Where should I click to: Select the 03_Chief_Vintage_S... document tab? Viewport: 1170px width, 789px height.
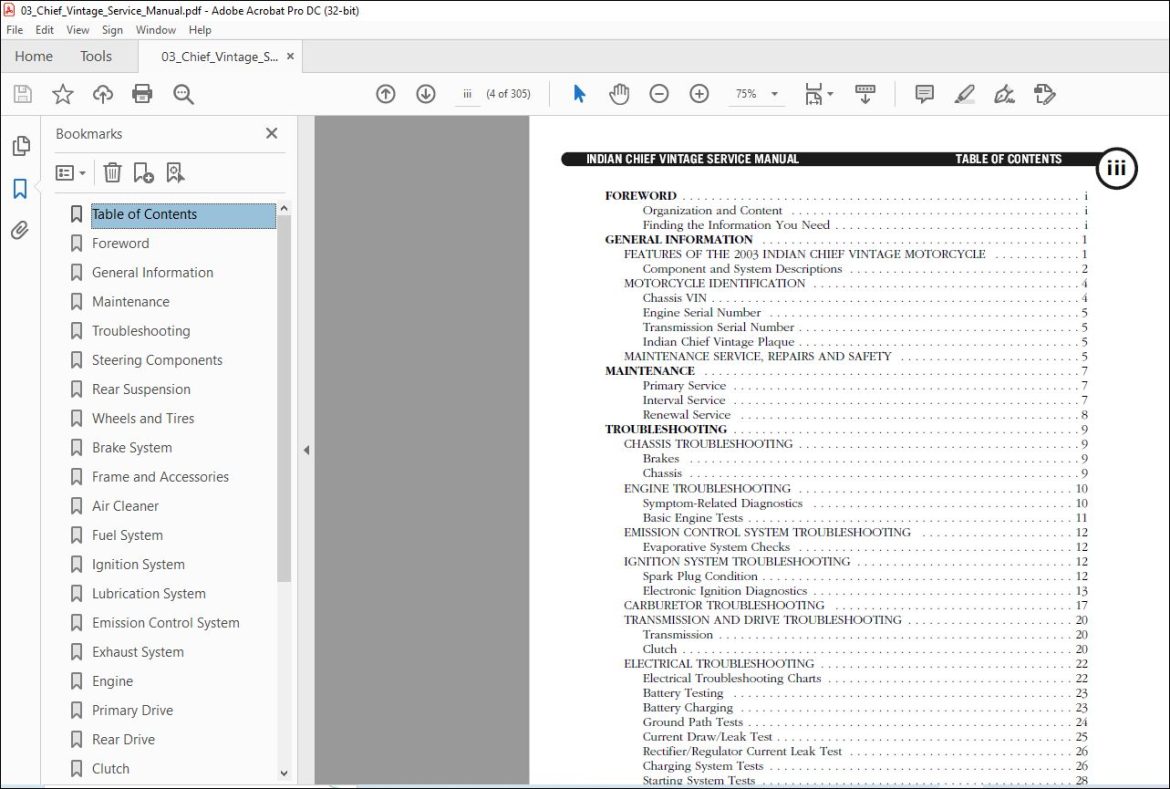[x=219, y=57]
